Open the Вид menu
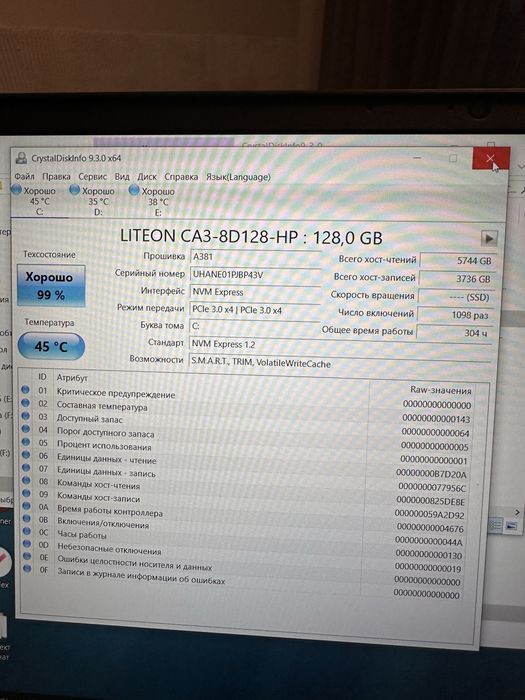Image resolution: width=525 pixels, height=700 pixels. 122,176
